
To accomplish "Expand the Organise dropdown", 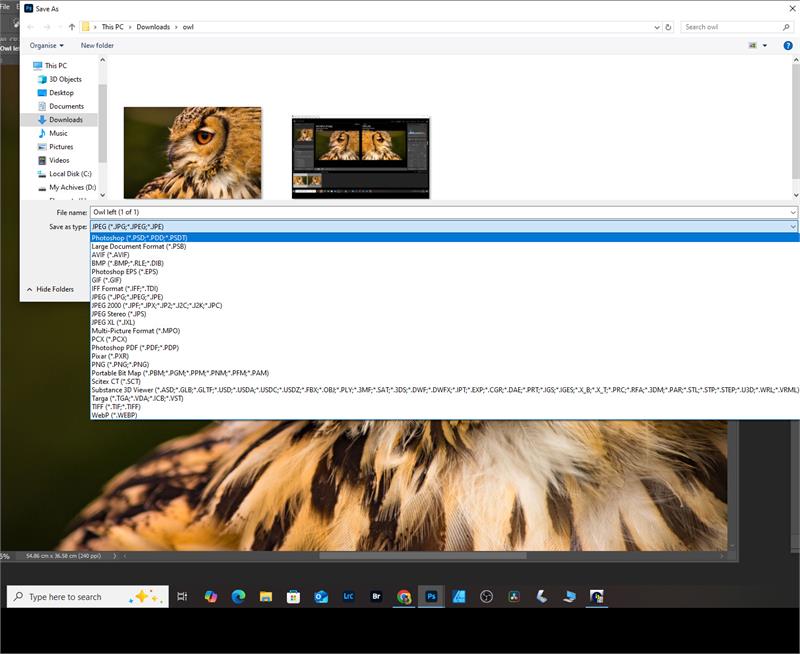I will [46, 45].
